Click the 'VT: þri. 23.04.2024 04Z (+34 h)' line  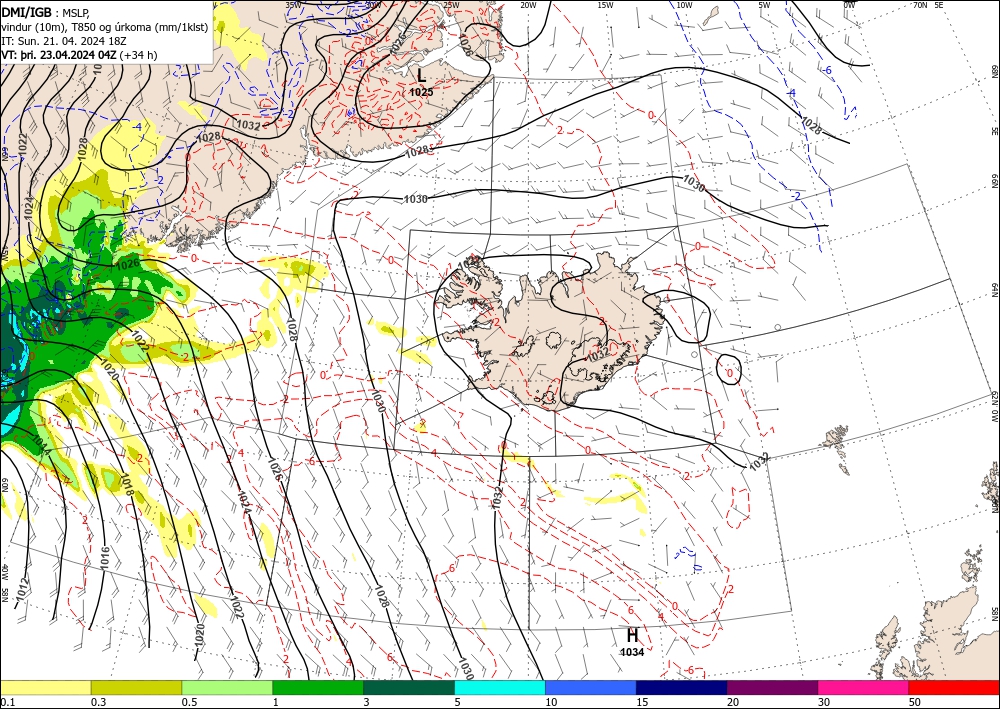pos(79,55)
